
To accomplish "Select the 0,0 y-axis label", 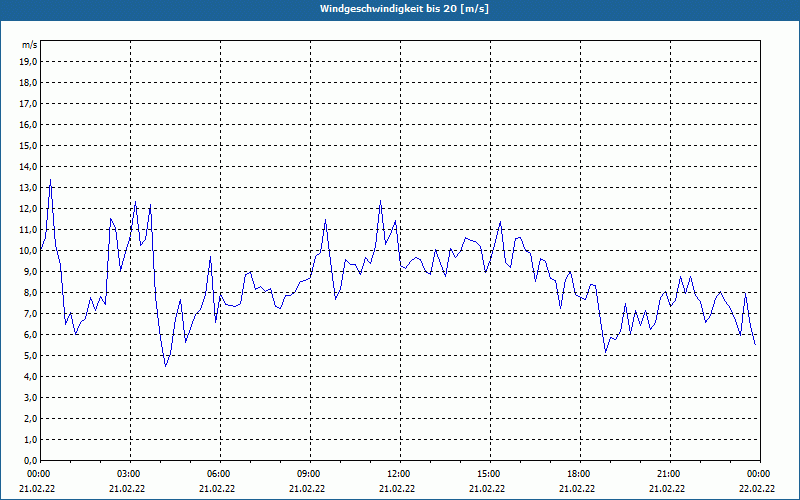I will (31, 460).
